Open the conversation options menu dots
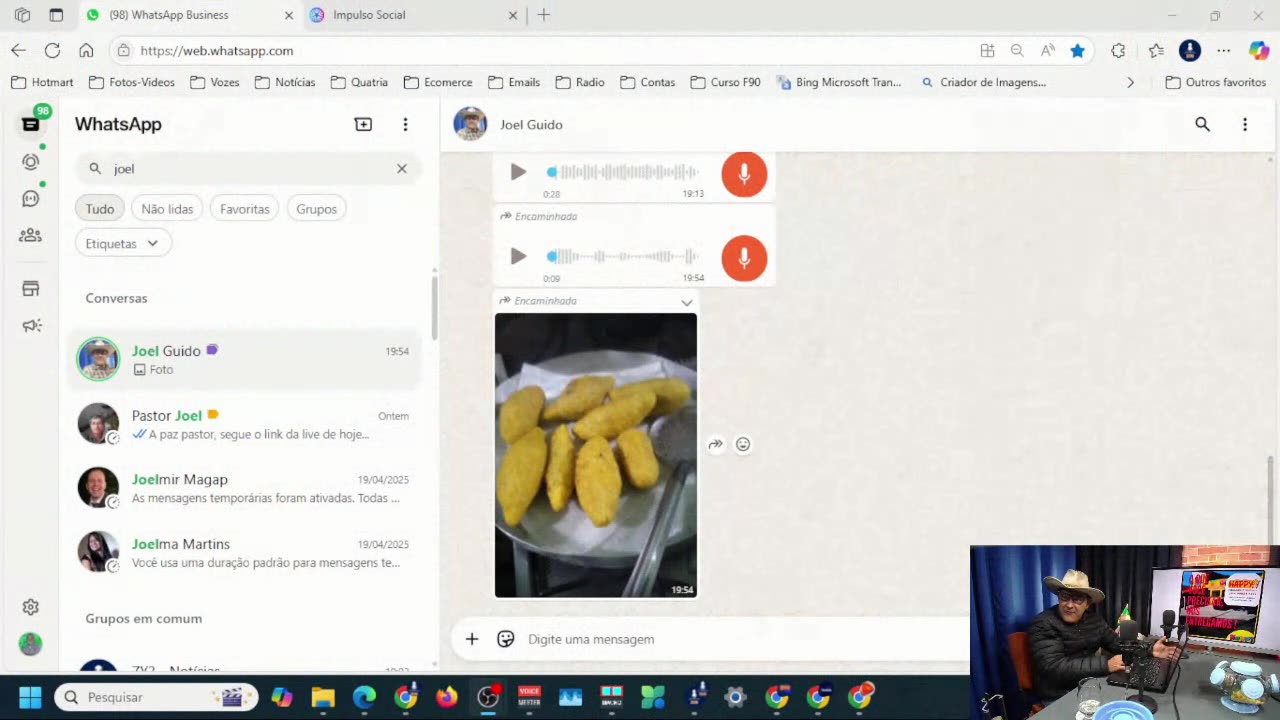Viewport: 1280px width, 720px height. tap(1245, 124)
